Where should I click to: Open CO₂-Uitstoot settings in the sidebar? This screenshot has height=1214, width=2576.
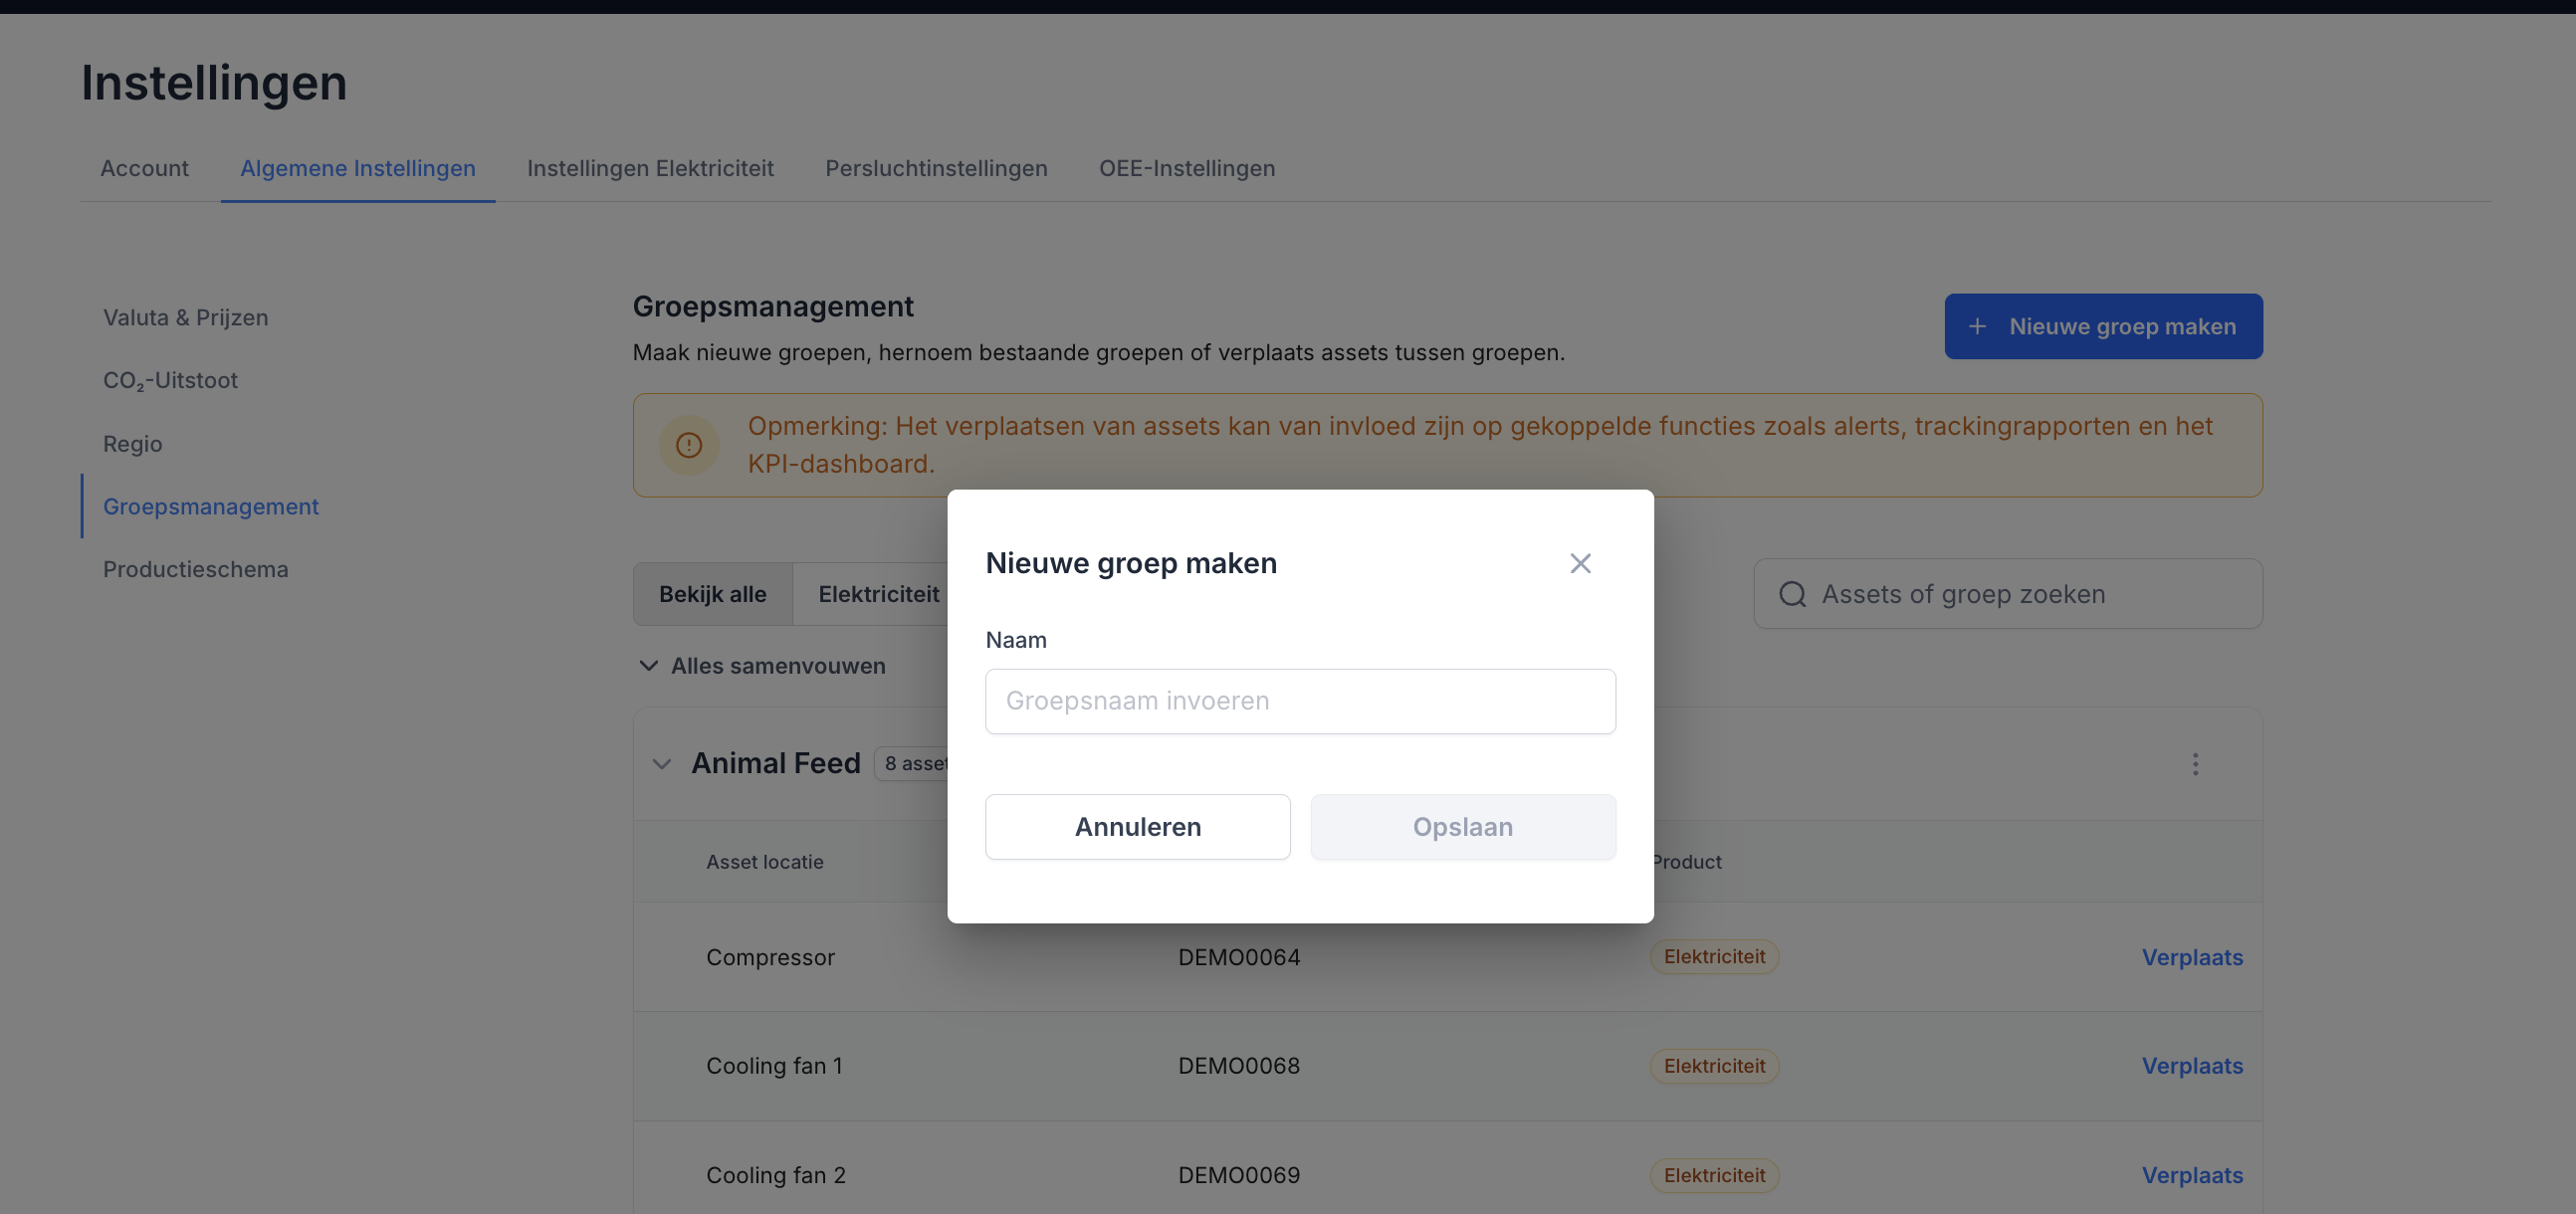170,381
